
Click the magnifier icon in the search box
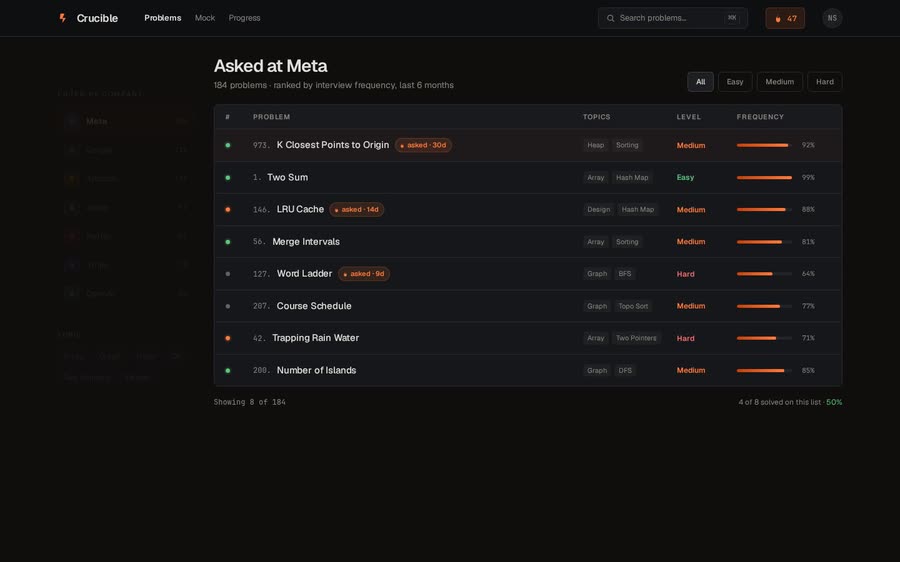[610, 18]
